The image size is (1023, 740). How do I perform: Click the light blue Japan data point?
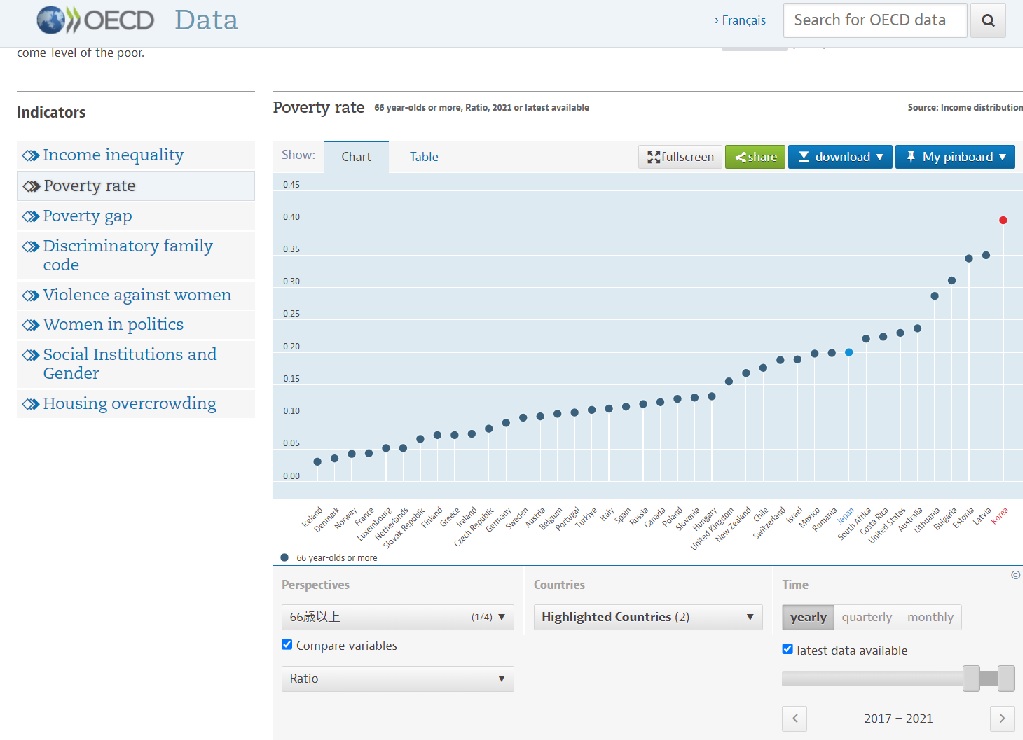click(x=849, y=352)
